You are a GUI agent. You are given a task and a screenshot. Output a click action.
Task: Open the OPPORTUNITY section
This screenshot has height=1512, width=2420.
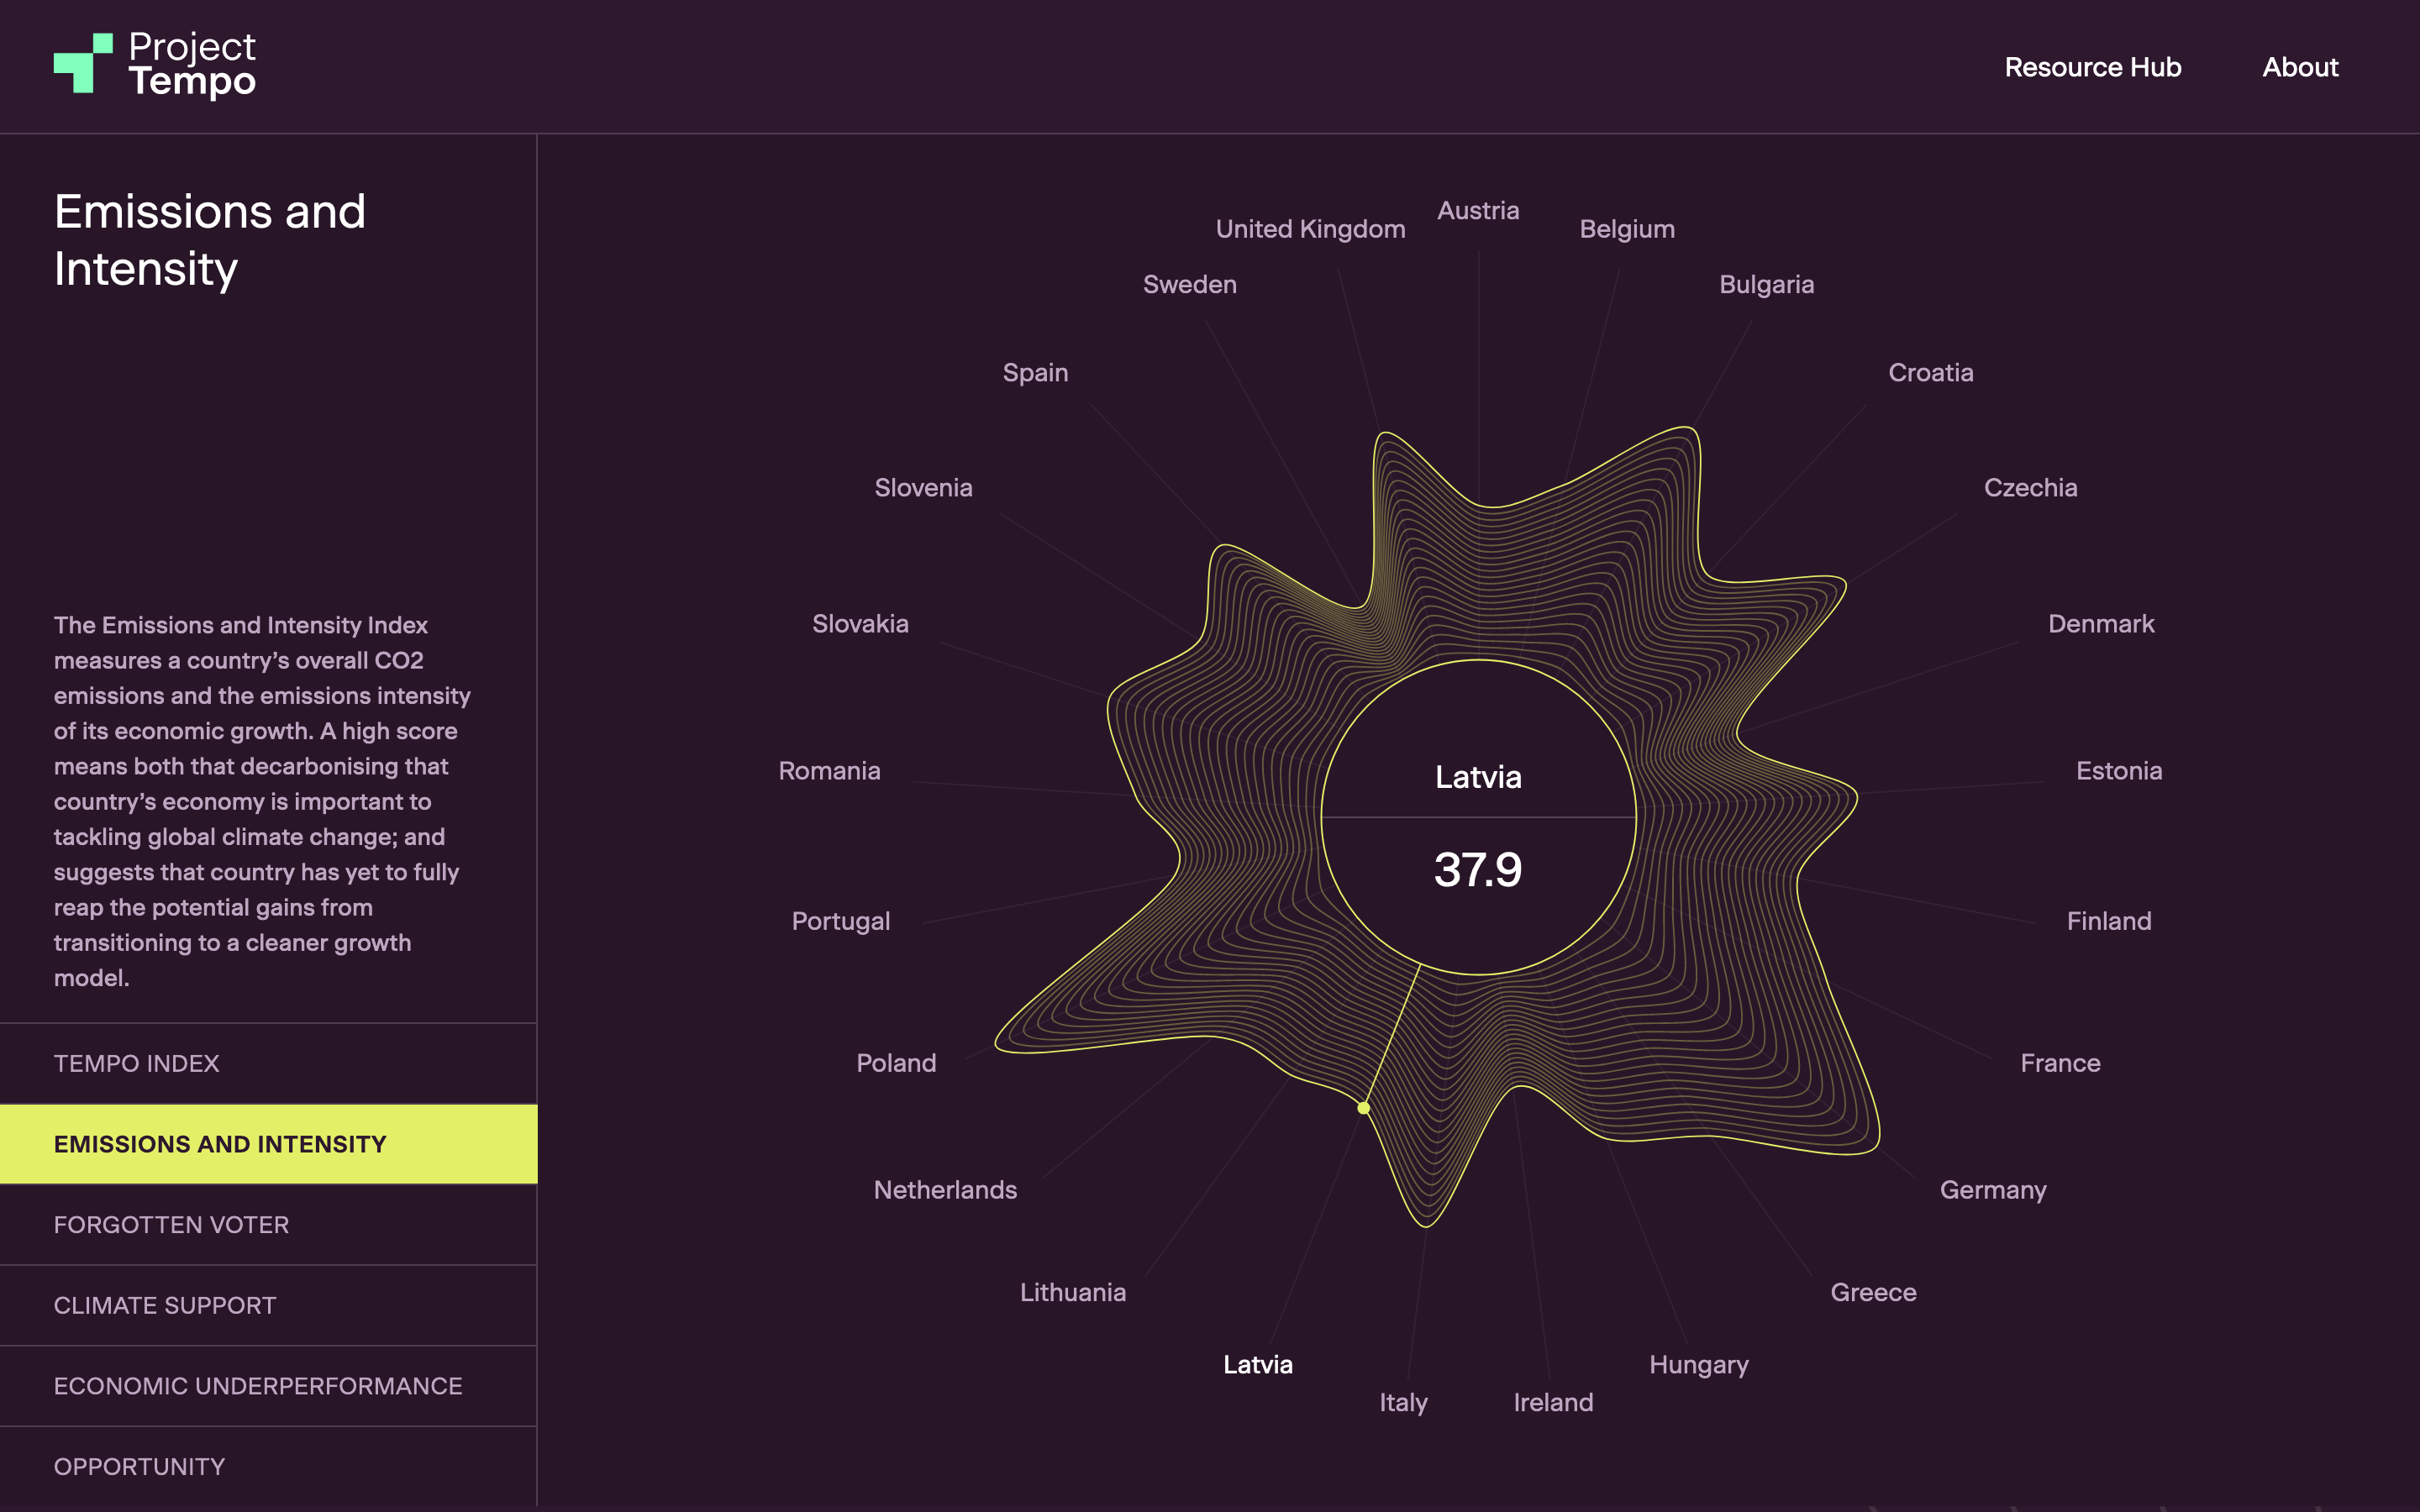click(x=139, y=1466)
